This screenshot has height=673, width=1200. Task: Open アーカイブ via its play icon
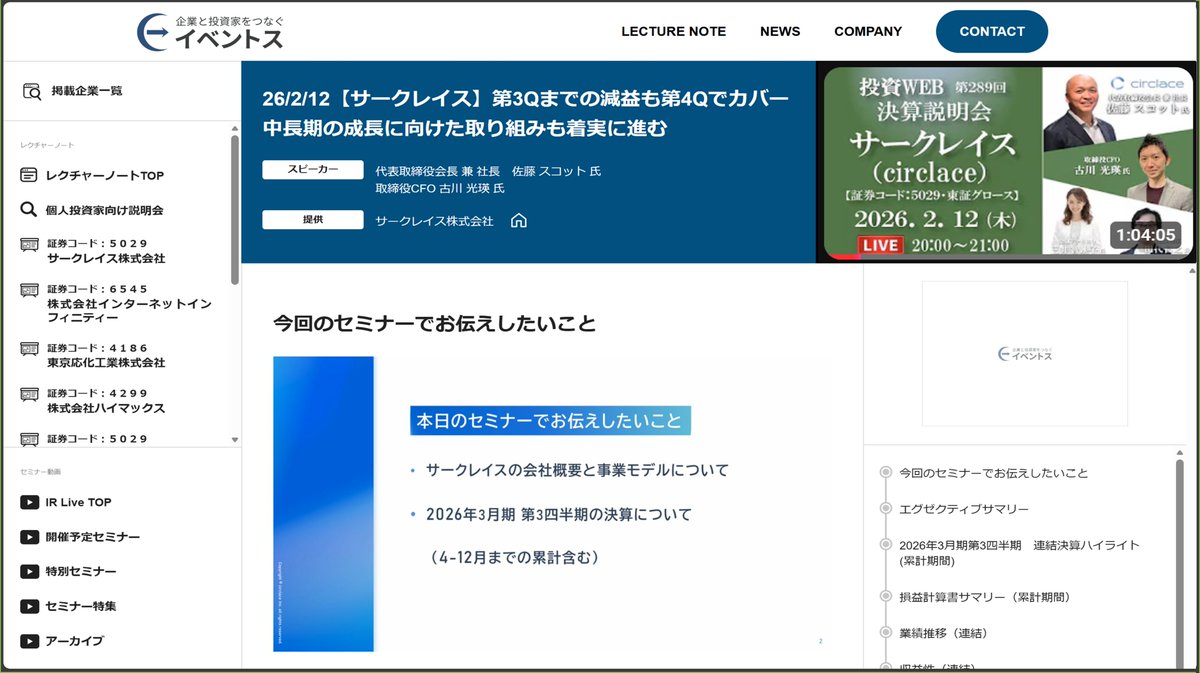pyautogui.click(x=31, y=641)
